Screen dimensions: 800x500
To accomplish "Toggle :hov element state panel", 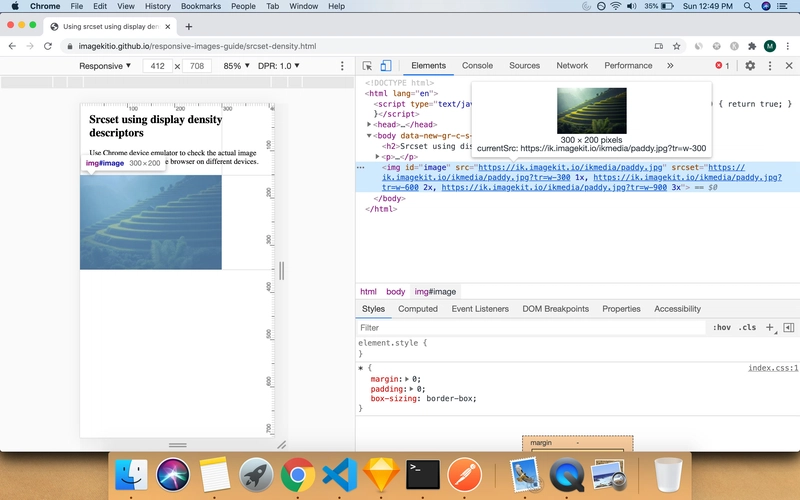I will tap(721, 328).
